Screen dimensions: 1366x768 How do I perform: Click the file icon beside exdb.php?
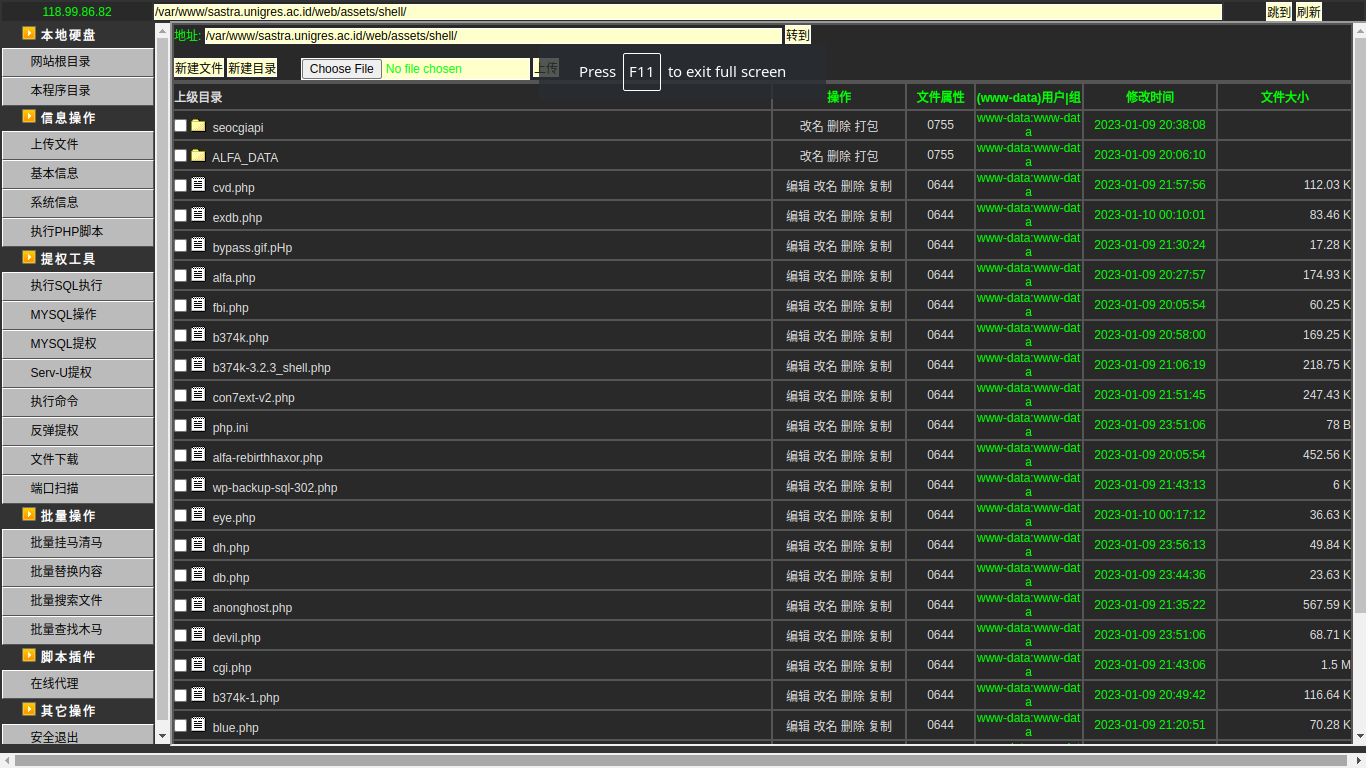198,215
